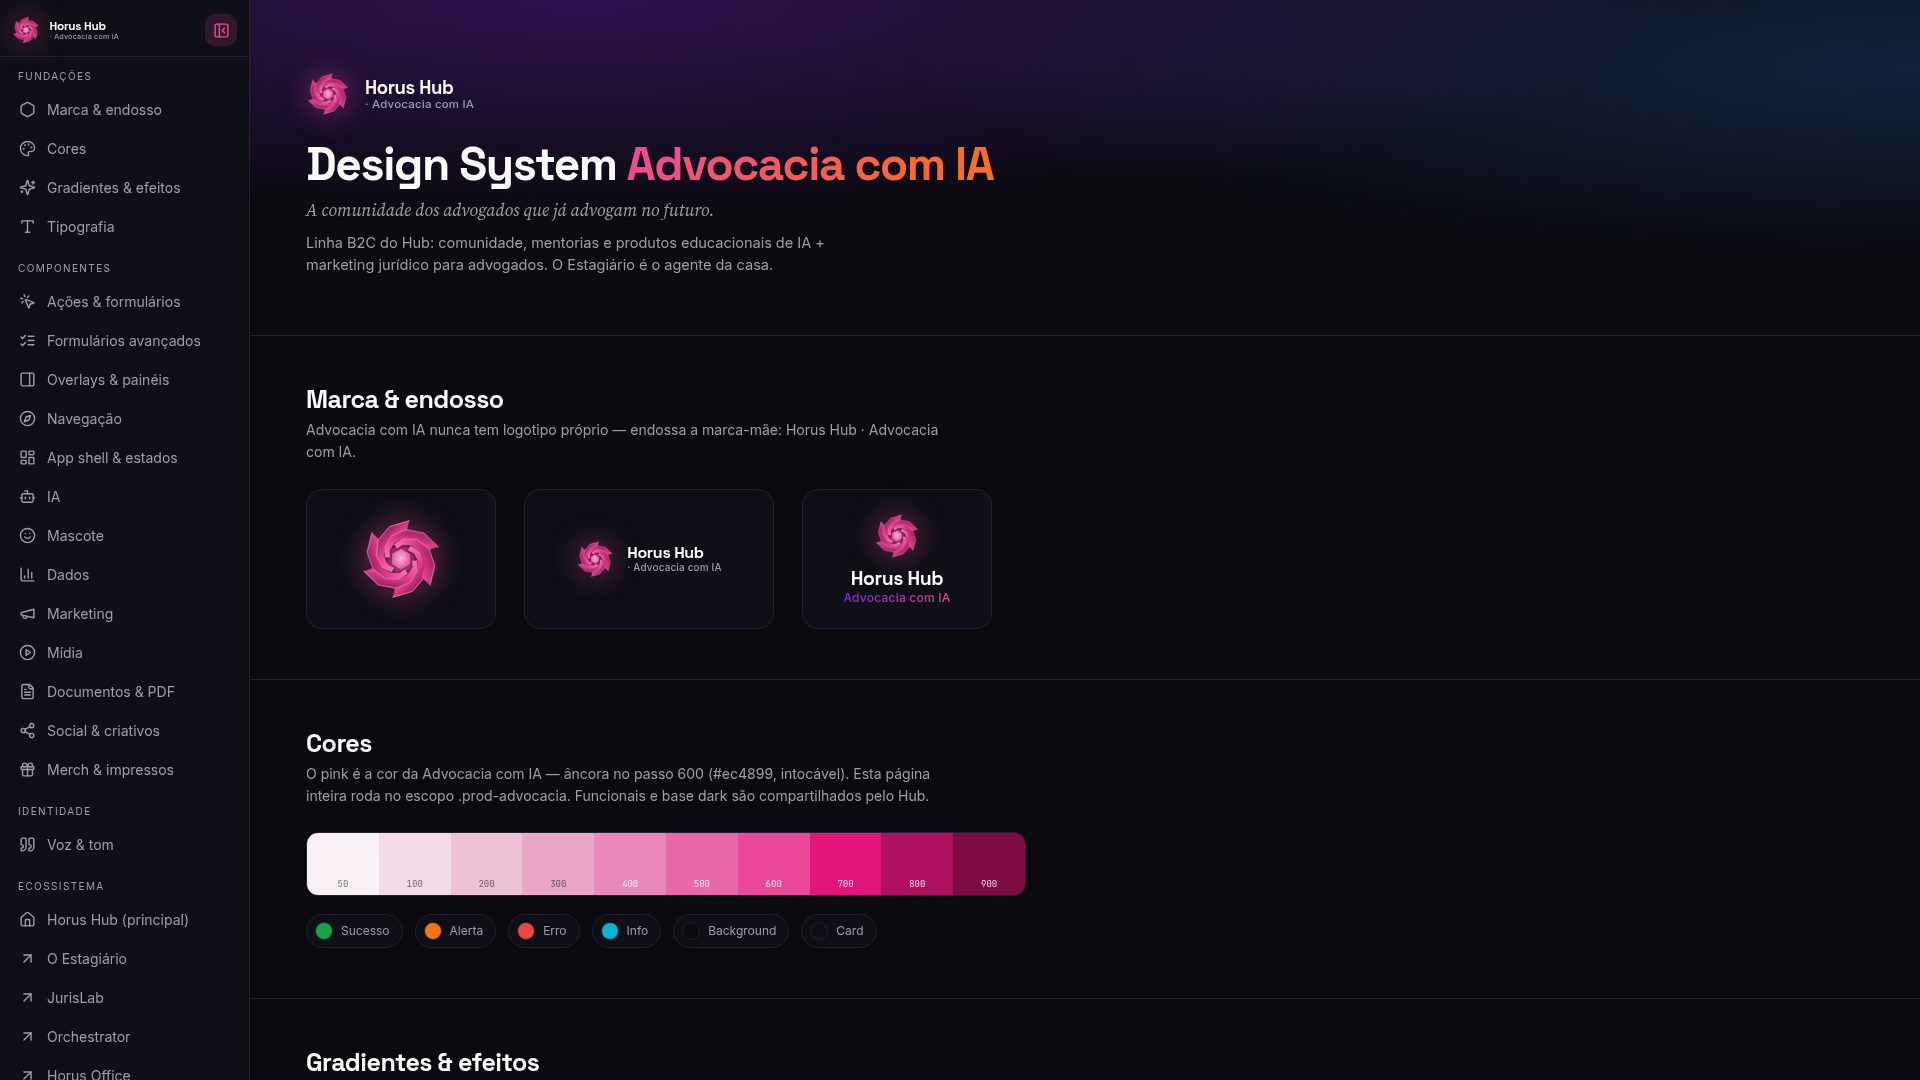Click the horizontal Horus Hub lockup card
Viewport: 1920px width, 1080px height.
pyautogui.click(x=649, y=559)
